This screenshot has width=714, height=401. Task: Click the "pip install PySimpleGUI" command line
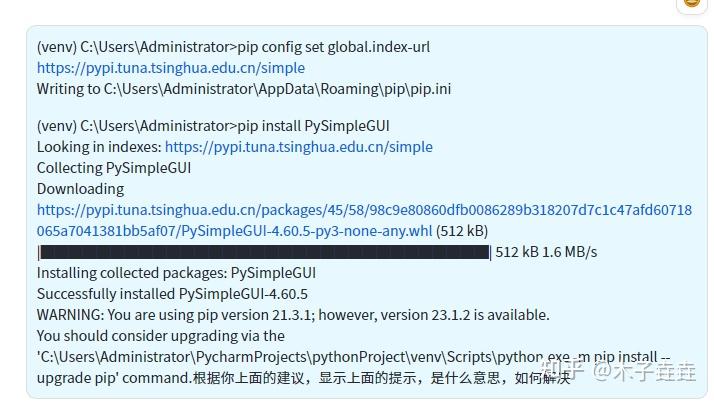[213, 126]
